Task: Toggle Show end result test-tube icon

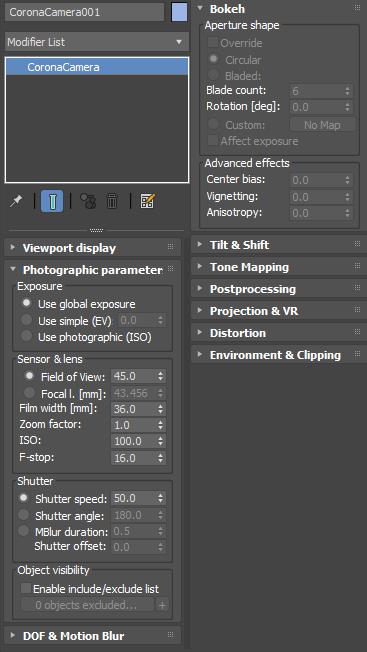Action: 52,201
